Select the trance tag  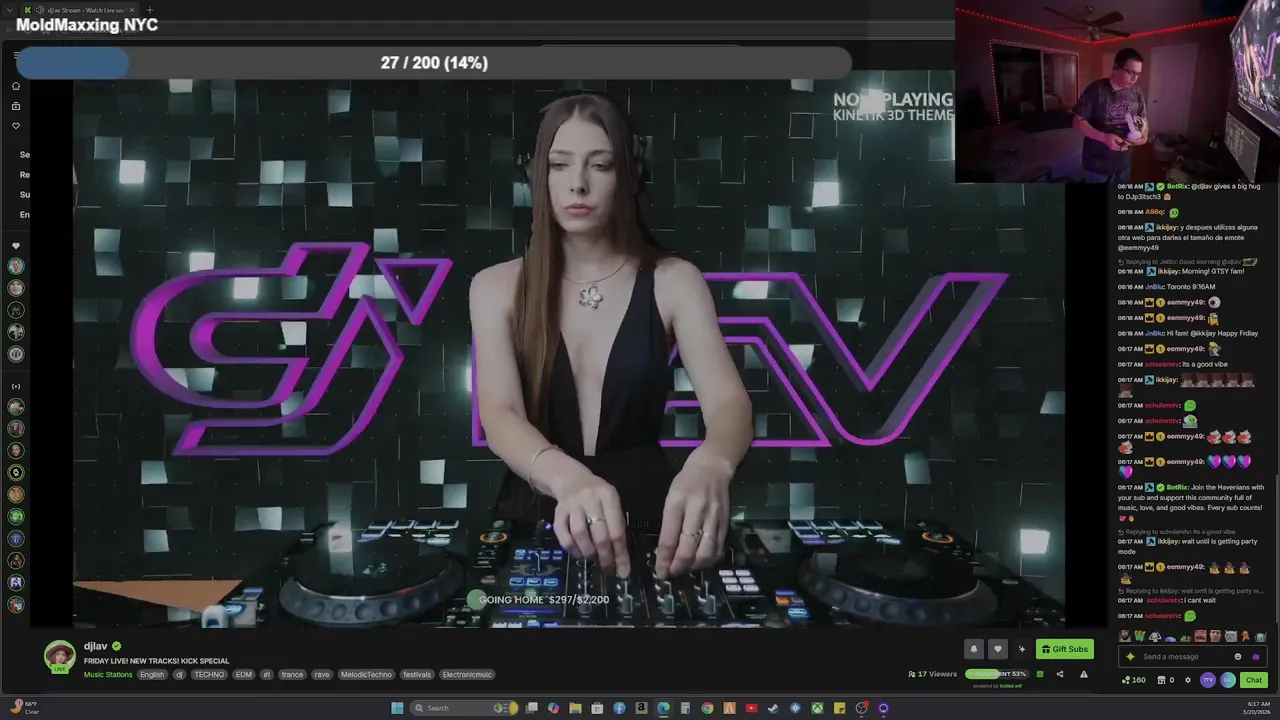point(292,675)
